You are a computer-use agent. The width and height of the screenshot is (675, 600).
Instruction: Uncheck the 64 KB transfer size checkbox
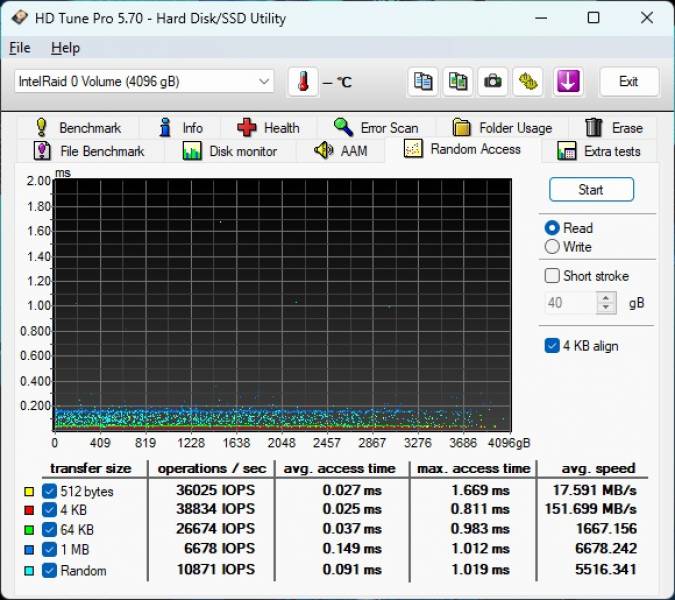click(49, 529)
